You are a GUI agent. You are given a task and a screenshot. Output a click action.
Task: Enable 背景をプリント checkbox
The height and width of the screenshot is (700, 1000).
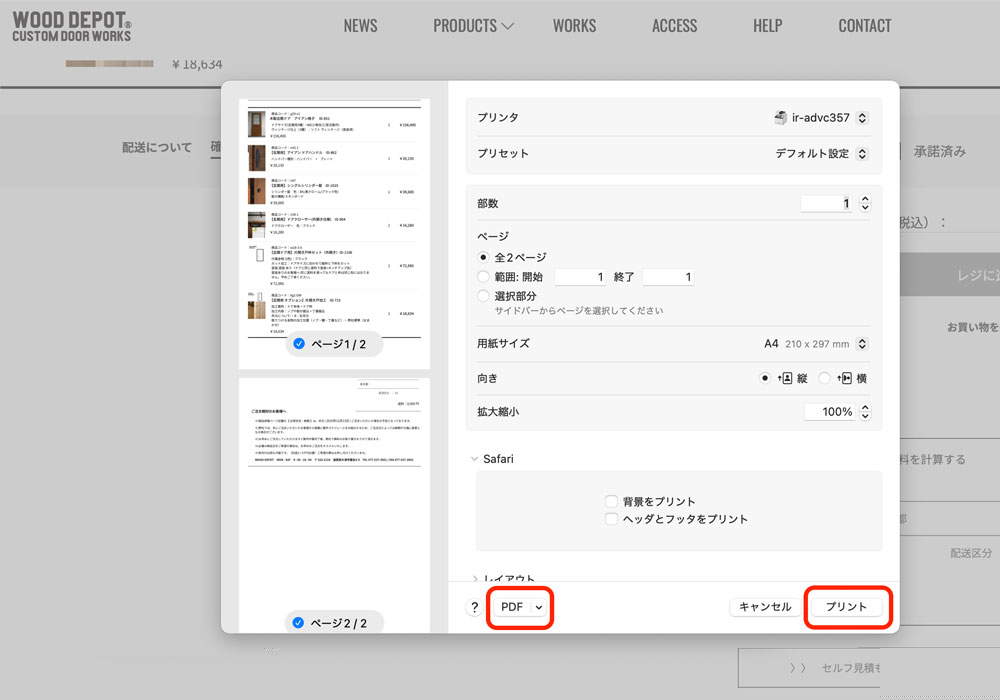[x=611, y=501]
